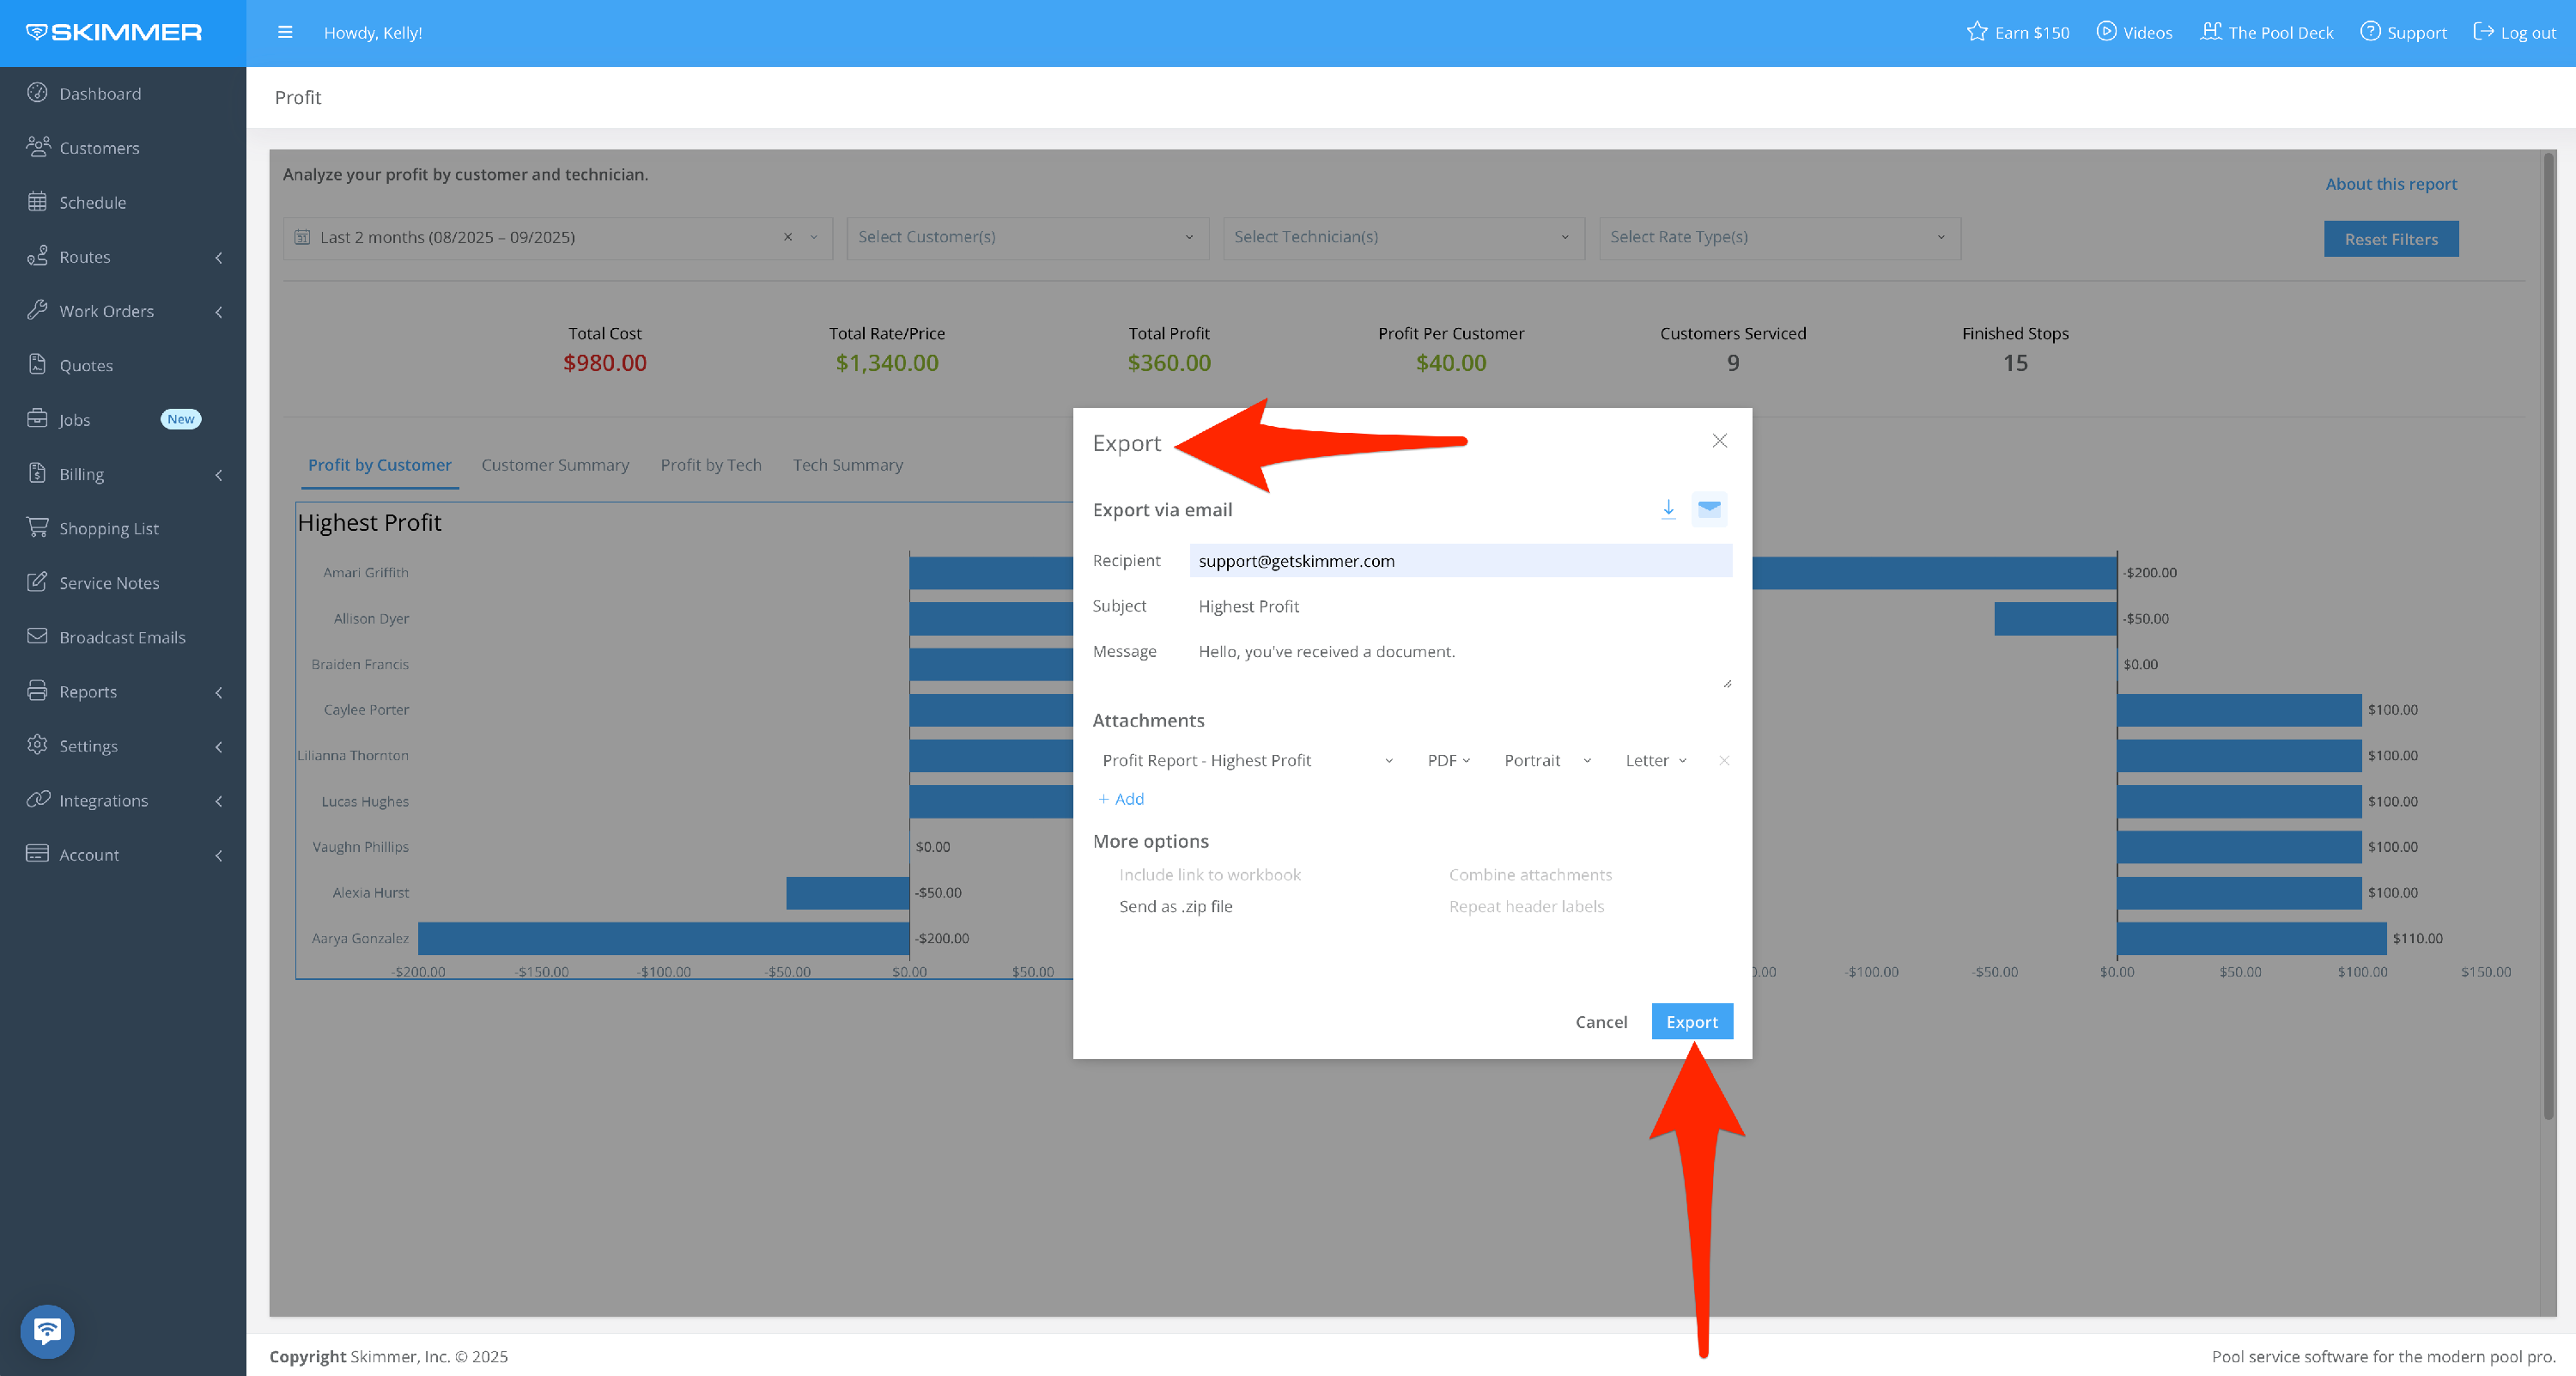
Task: Open the Skimmer chat bubble widget
Action: (x=47, y=1331)
